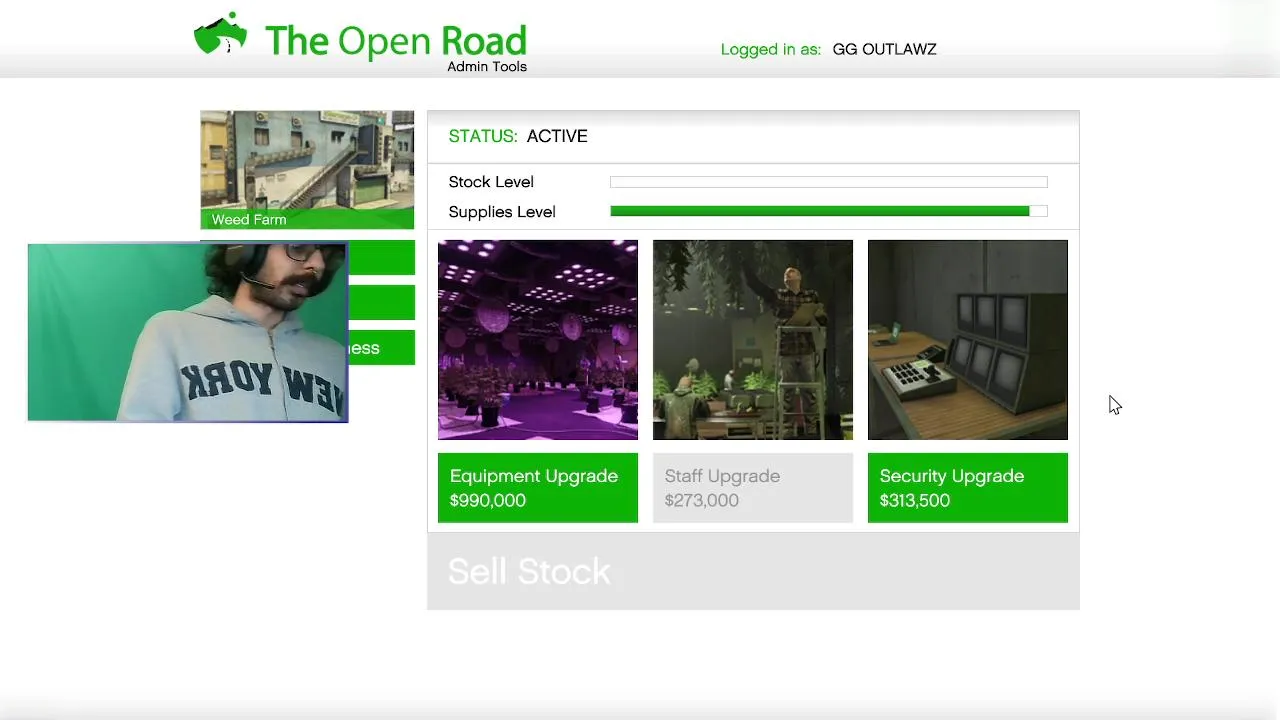The width and height of the screenshot is (1280, 720).
Task: Click the webcam overlay of the streamer
Action: point(188,332)
